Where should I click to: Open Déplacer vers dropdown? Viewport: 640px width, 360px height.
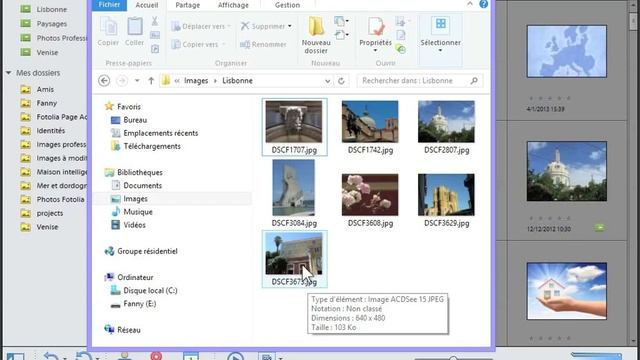(x=201, y=26)
